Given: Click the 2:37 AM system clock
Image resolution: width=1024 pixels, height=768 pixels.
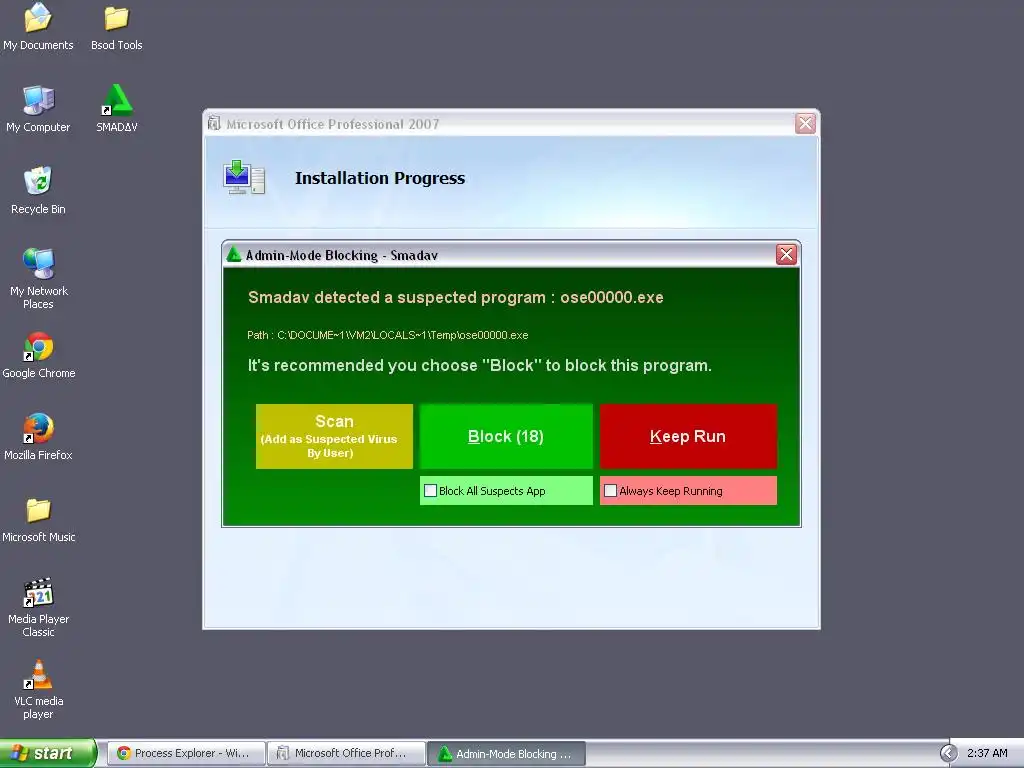Looking at the screenshot, I should (987, 753).
